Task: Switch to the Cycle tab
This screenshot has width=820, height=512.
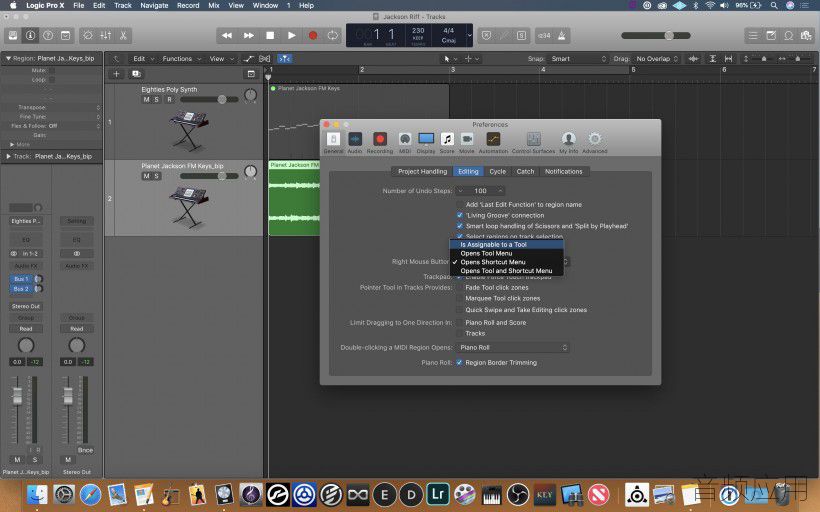Action: tap(497, 172)
